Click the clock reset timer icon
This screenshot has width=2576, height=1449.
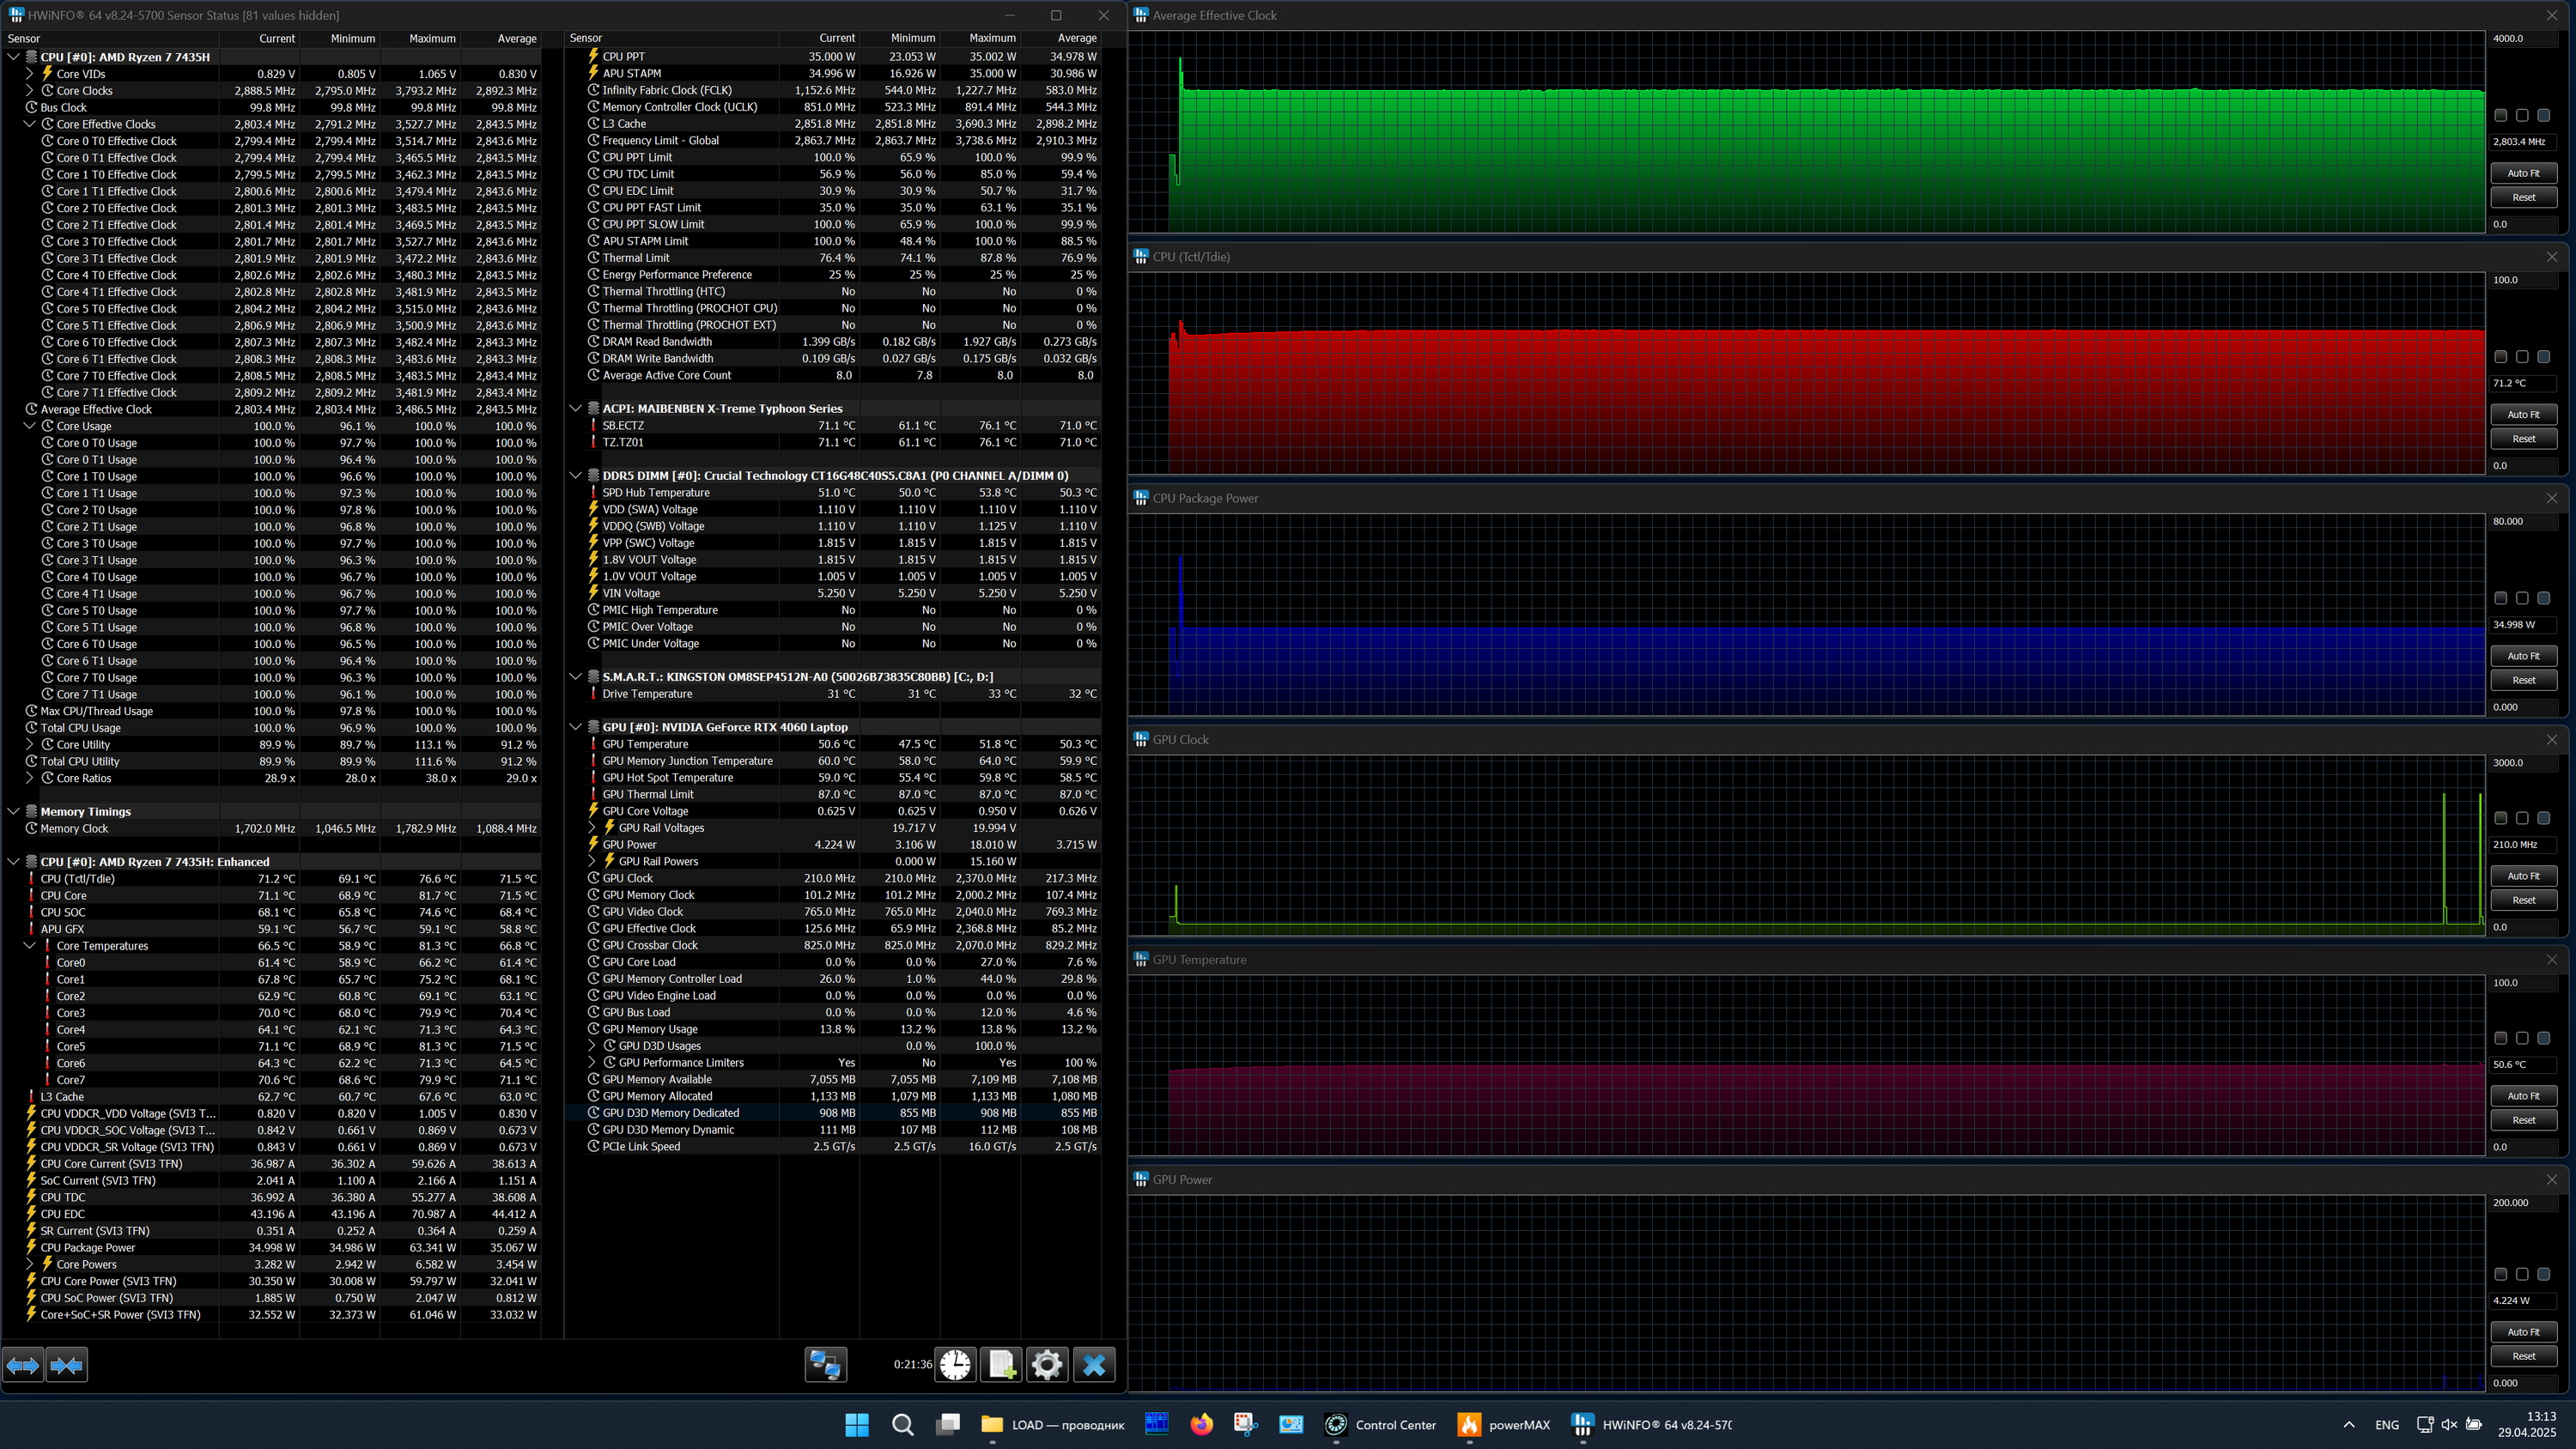(955, 1364)
